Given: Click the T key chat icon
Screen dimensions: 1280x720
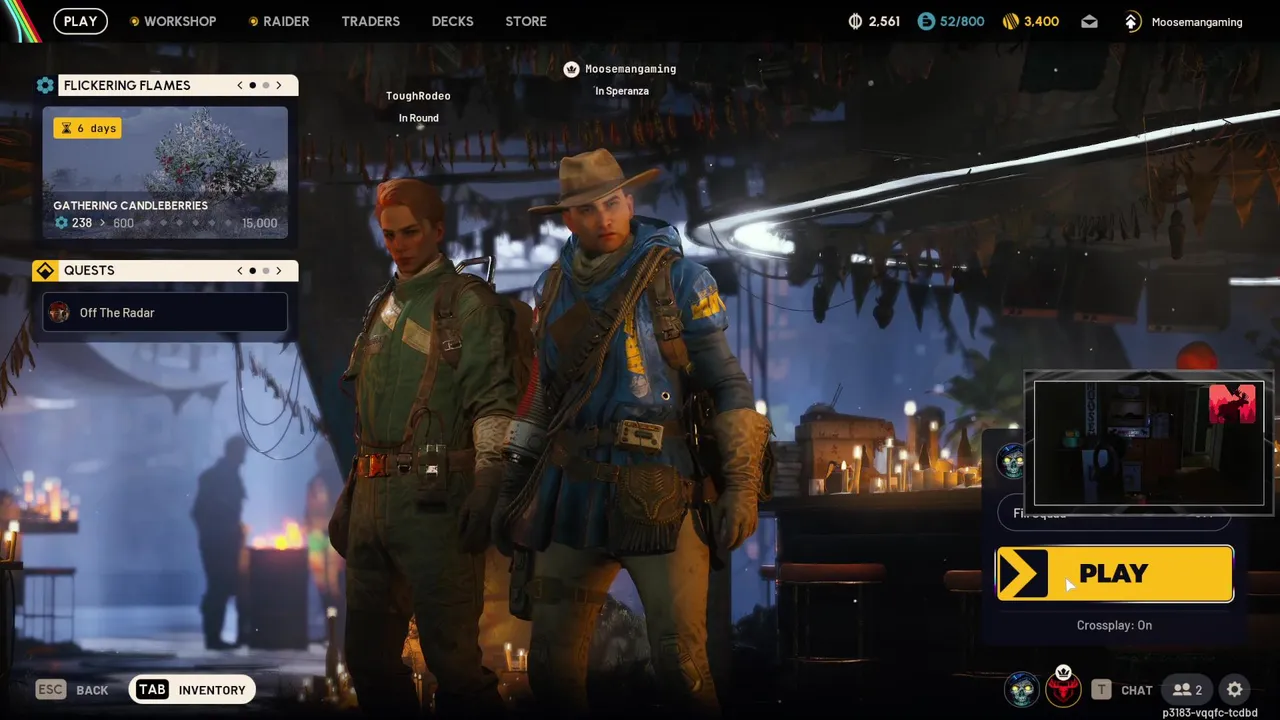Looking at the screenshot, I should 1101,689.
